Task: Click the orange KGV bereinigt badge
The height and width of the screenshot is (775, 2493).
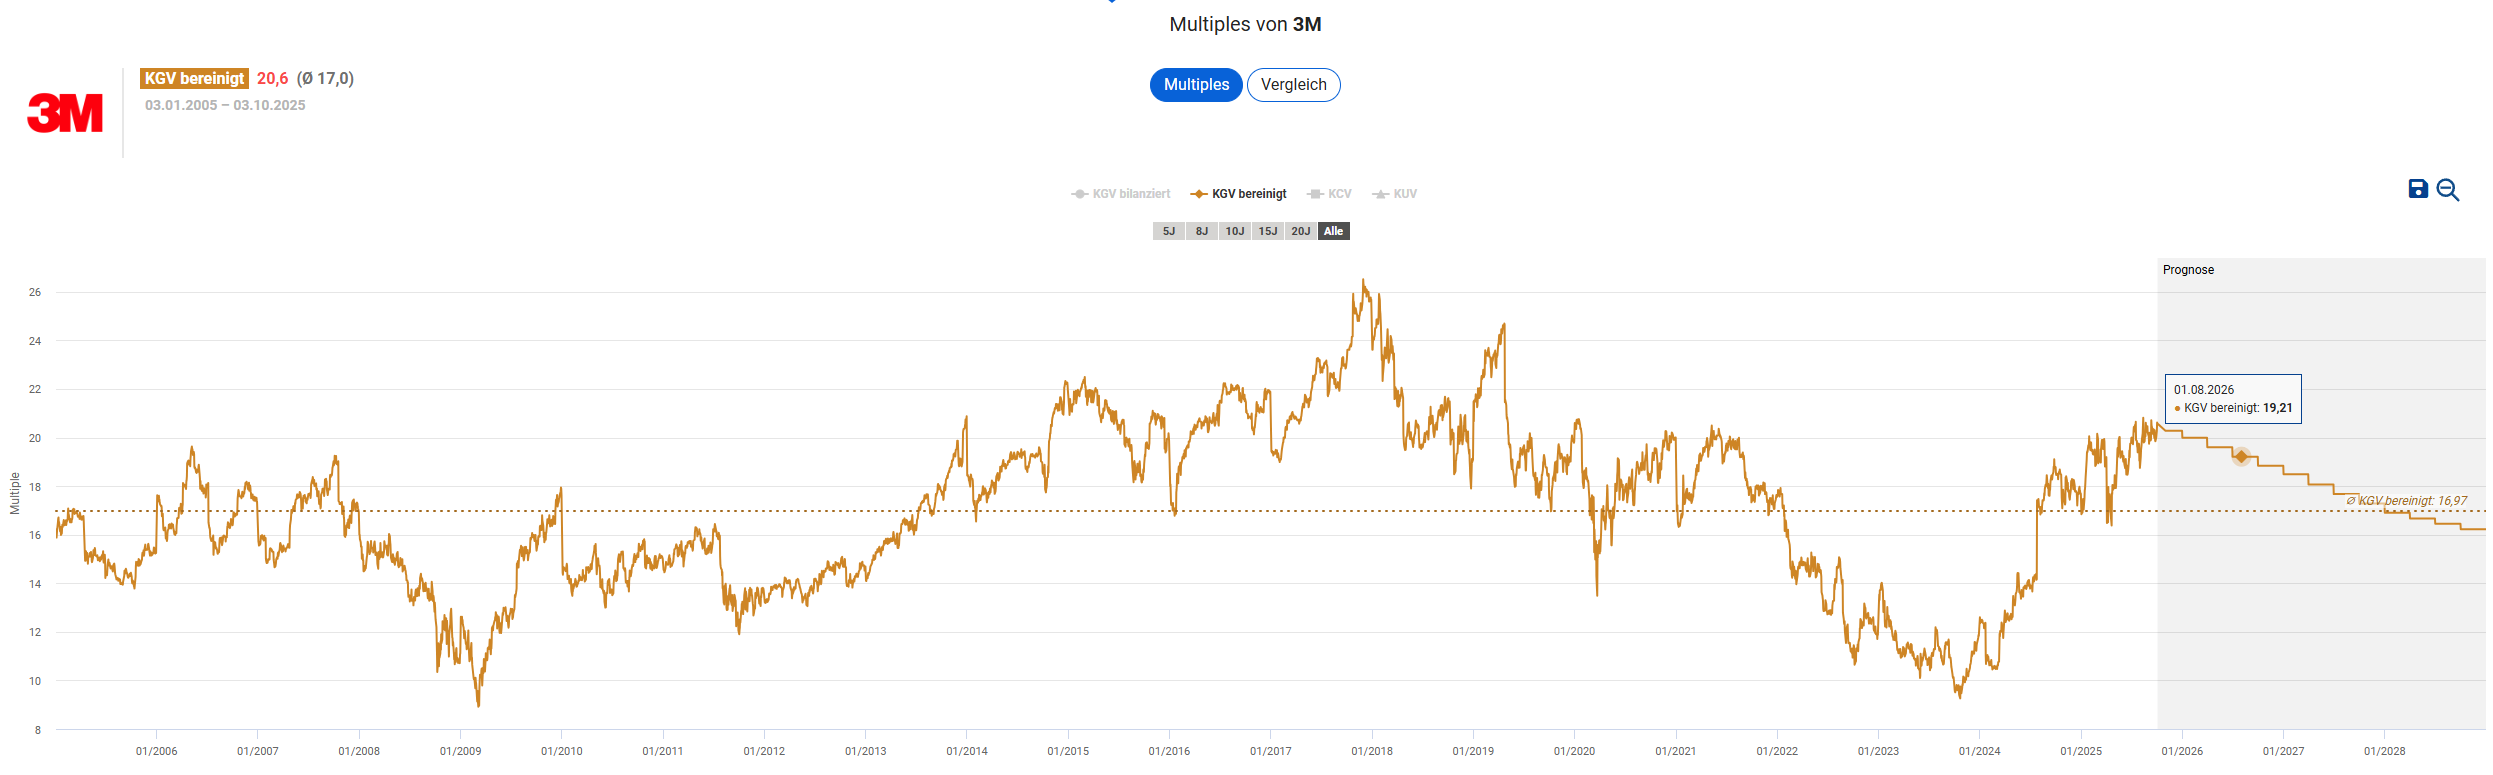Action: click(194, 78)
